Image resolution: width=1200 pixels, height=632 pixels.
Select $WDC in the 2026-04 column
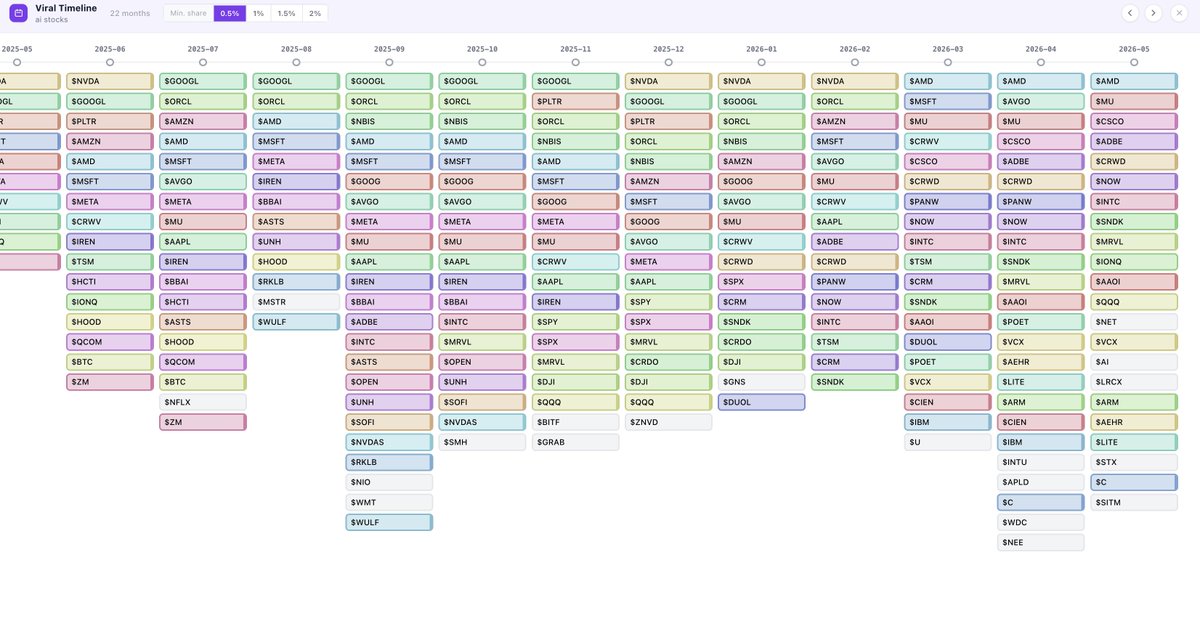pyautogui.click(x=1041, y=522)
